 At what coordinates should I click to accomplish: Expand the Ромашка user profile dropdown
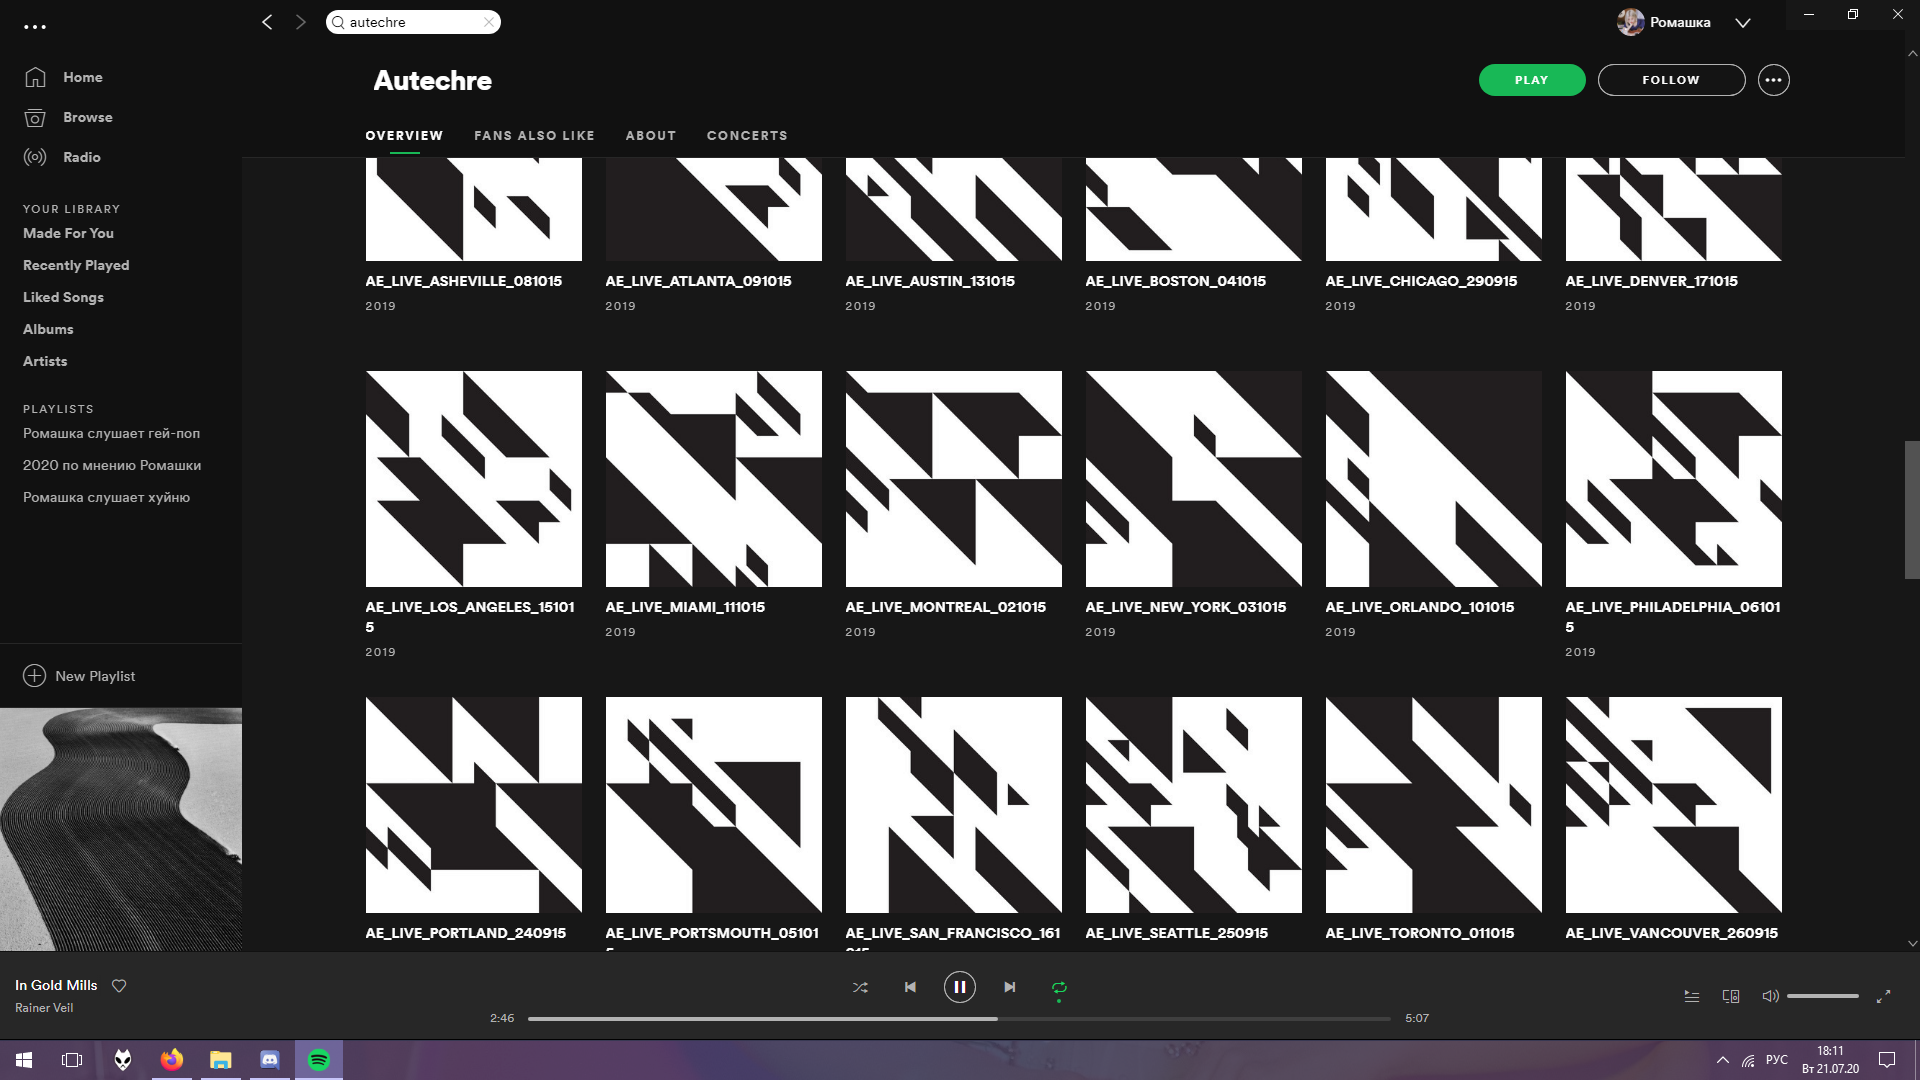click(x=1742, y=22)
